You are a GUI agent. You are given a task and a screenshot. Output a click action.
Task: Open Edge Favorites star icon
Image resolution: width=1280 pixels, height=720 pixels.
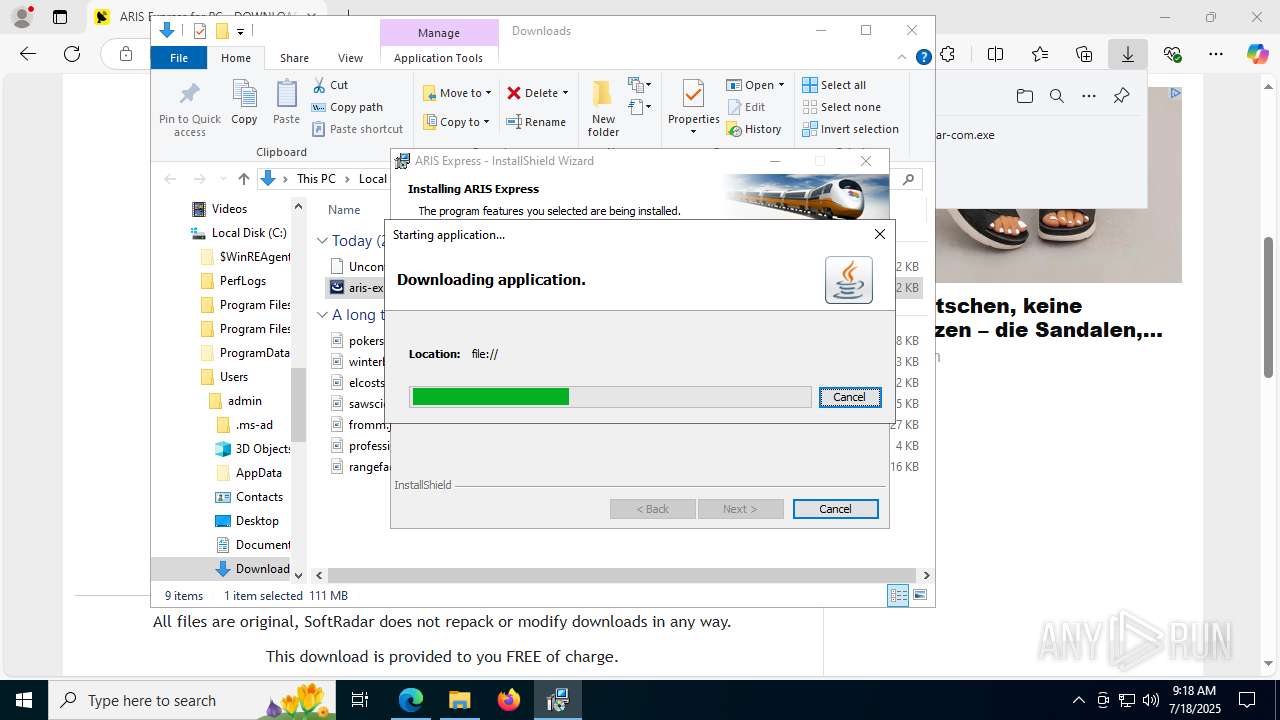coord(1040,54)
